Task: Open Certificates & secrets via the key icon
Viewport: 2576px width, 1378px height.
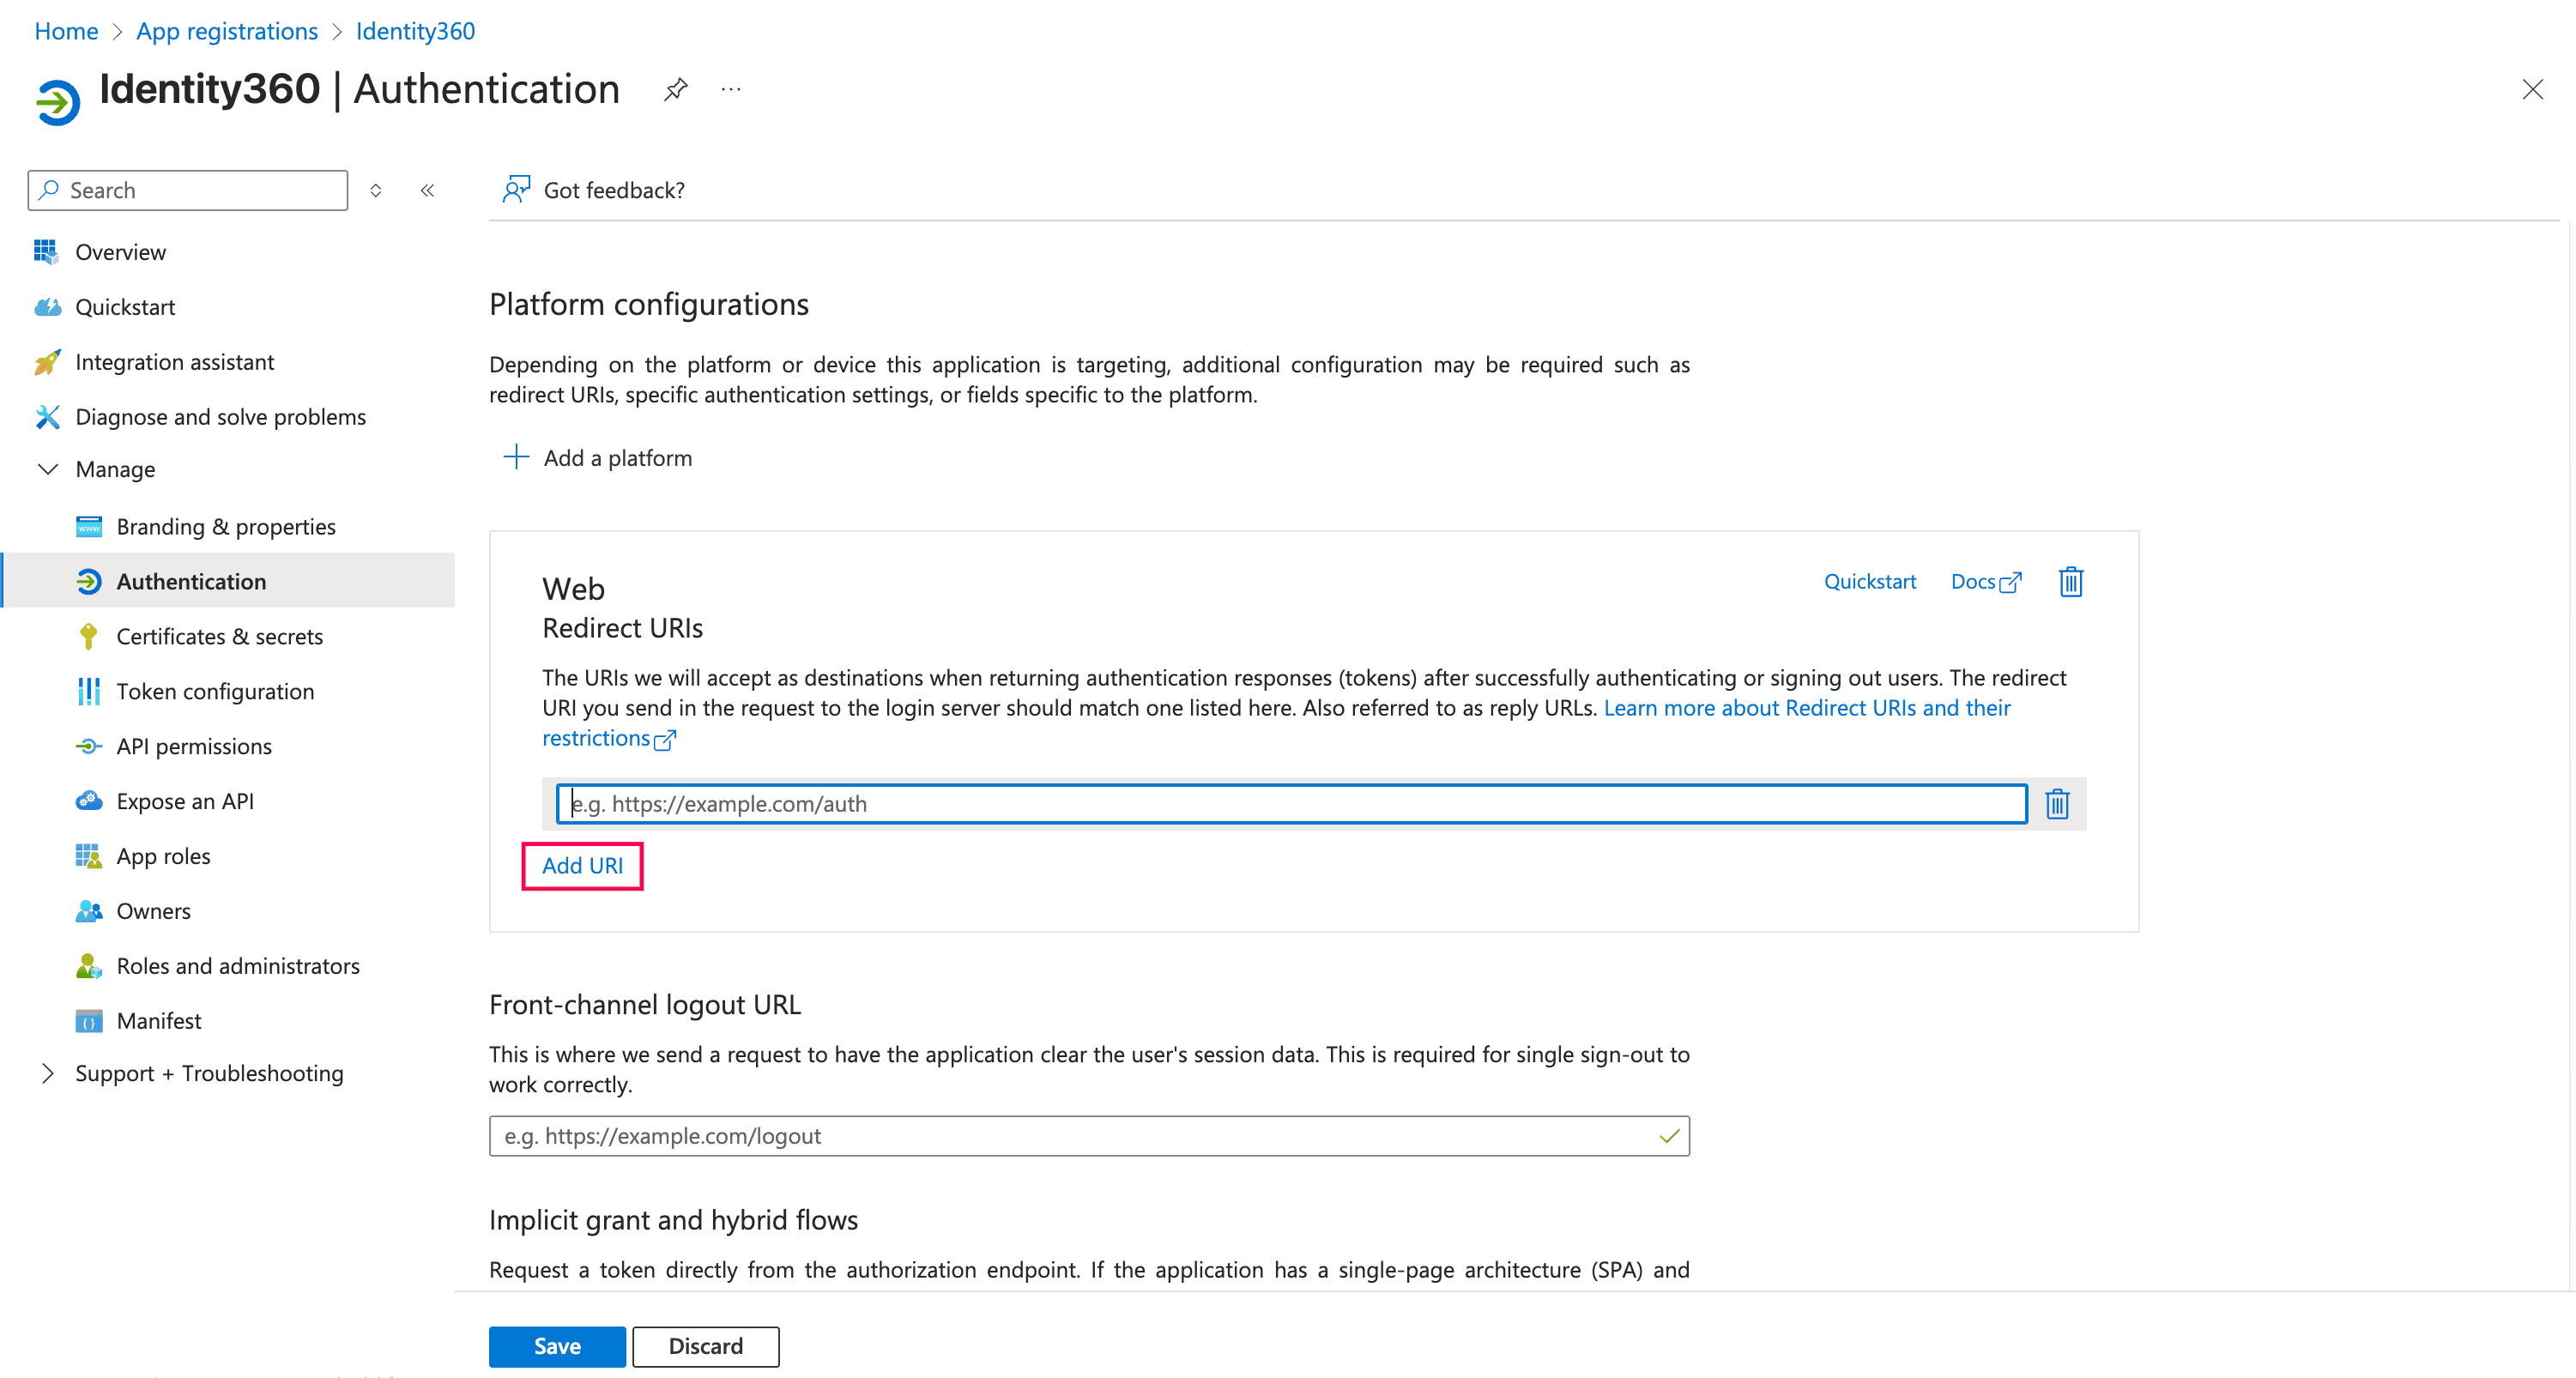Action: (x=89, y=636)
